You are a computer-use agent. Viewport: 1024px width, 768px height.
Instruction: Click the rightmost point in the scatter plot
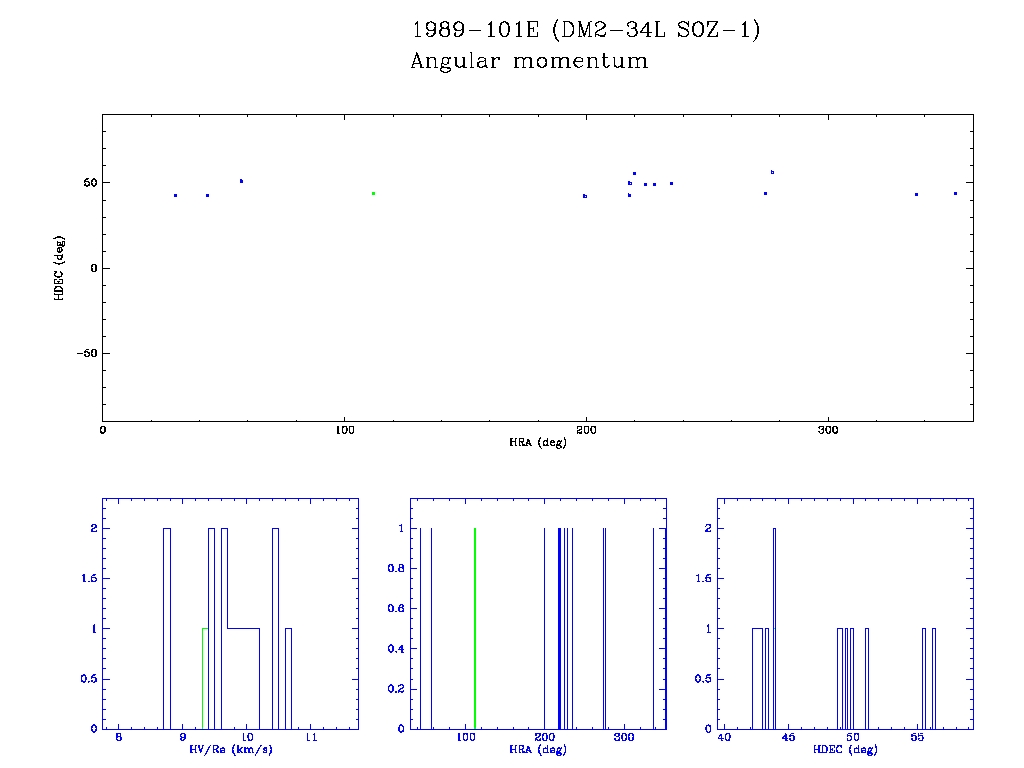(x=955, y=193)
